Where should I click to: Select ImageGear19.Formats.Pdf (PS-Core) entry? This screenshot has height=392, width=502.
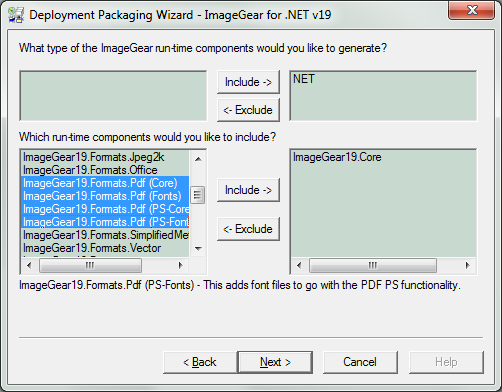pos(105,209)
